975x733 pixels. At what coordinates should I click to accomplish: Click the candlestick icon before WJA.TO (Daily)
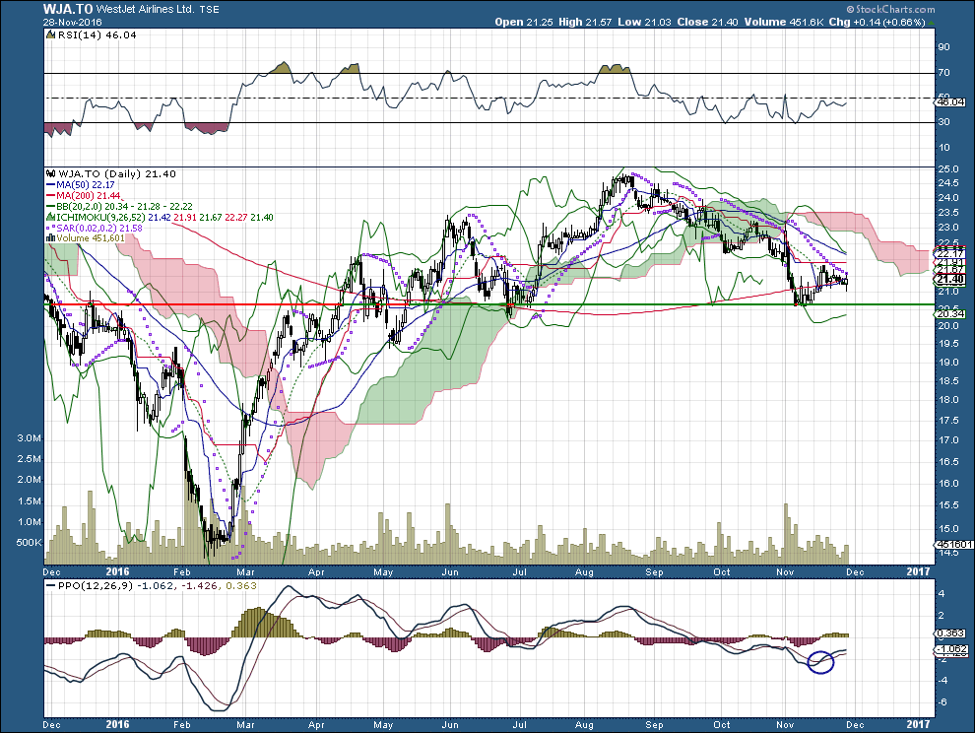[x=51, y=174]
